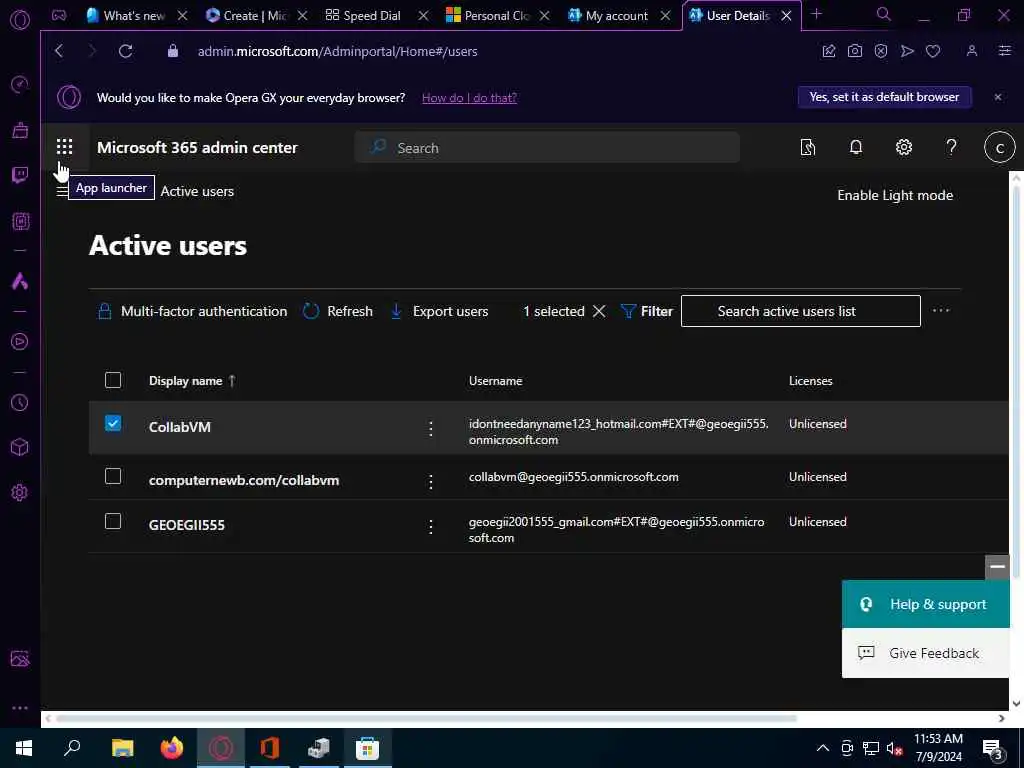Screen dimensions: 1024x768
Task: Open Opera GX Corner gamepad icon
Action: tap(59, 15)
